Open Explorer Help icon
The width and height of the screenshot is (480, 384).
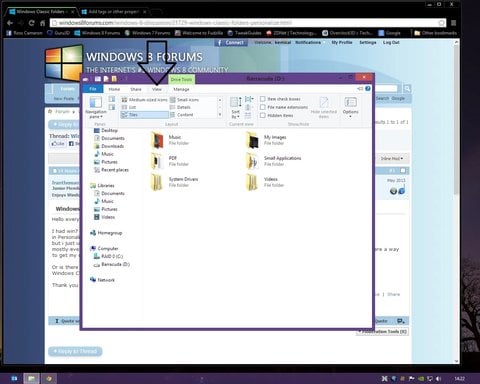coord(368,89)
